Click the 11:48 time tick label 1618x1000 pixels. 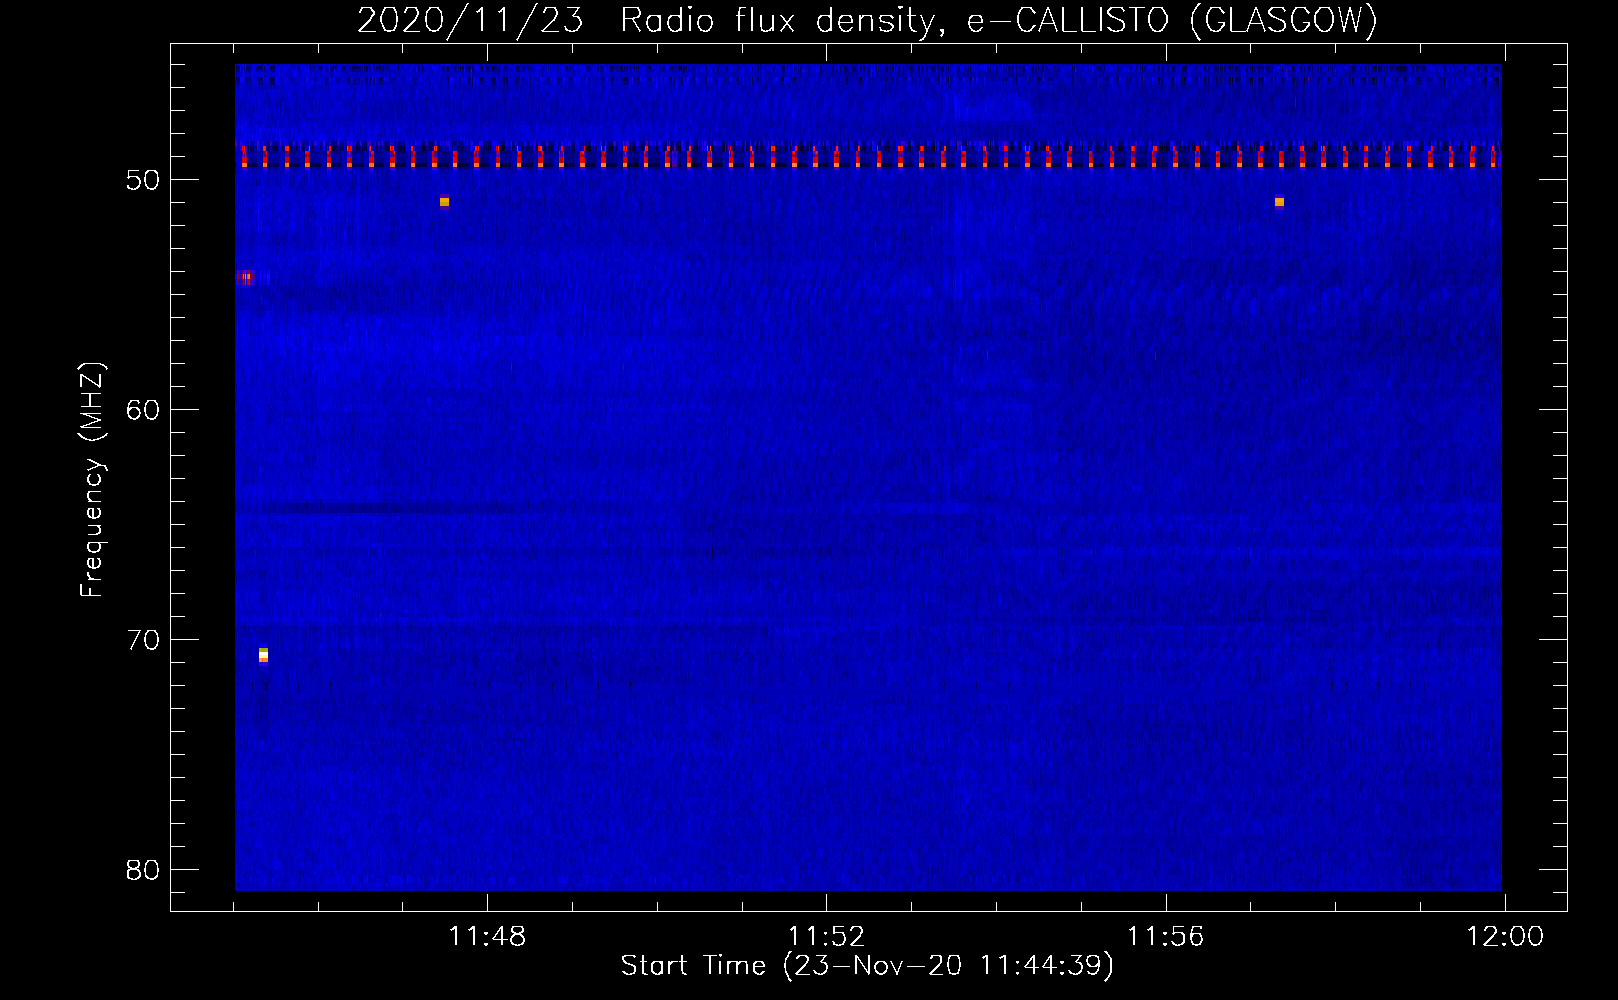[x=487, y=937]
